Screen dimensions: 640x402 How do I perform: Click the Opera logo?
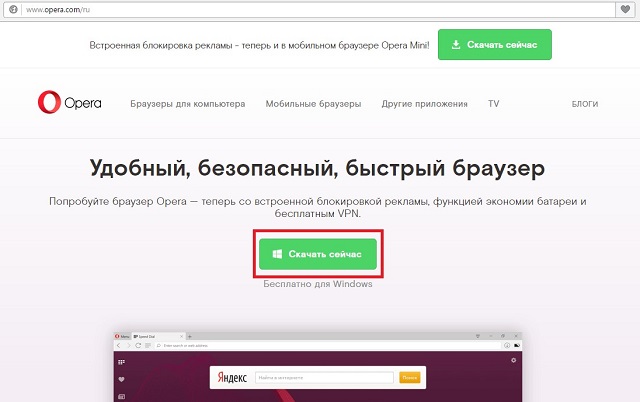tap(70, 102)
